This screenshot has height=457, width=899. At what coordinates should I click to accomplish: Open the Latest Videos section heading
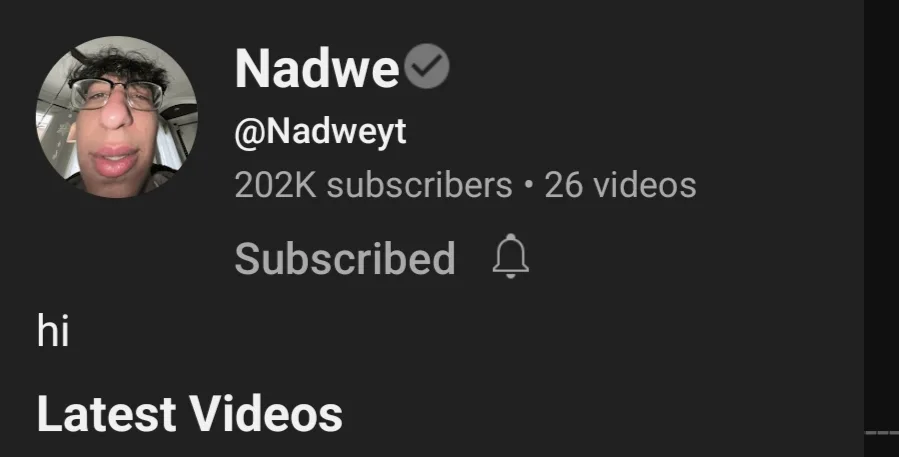click(190, 413)
